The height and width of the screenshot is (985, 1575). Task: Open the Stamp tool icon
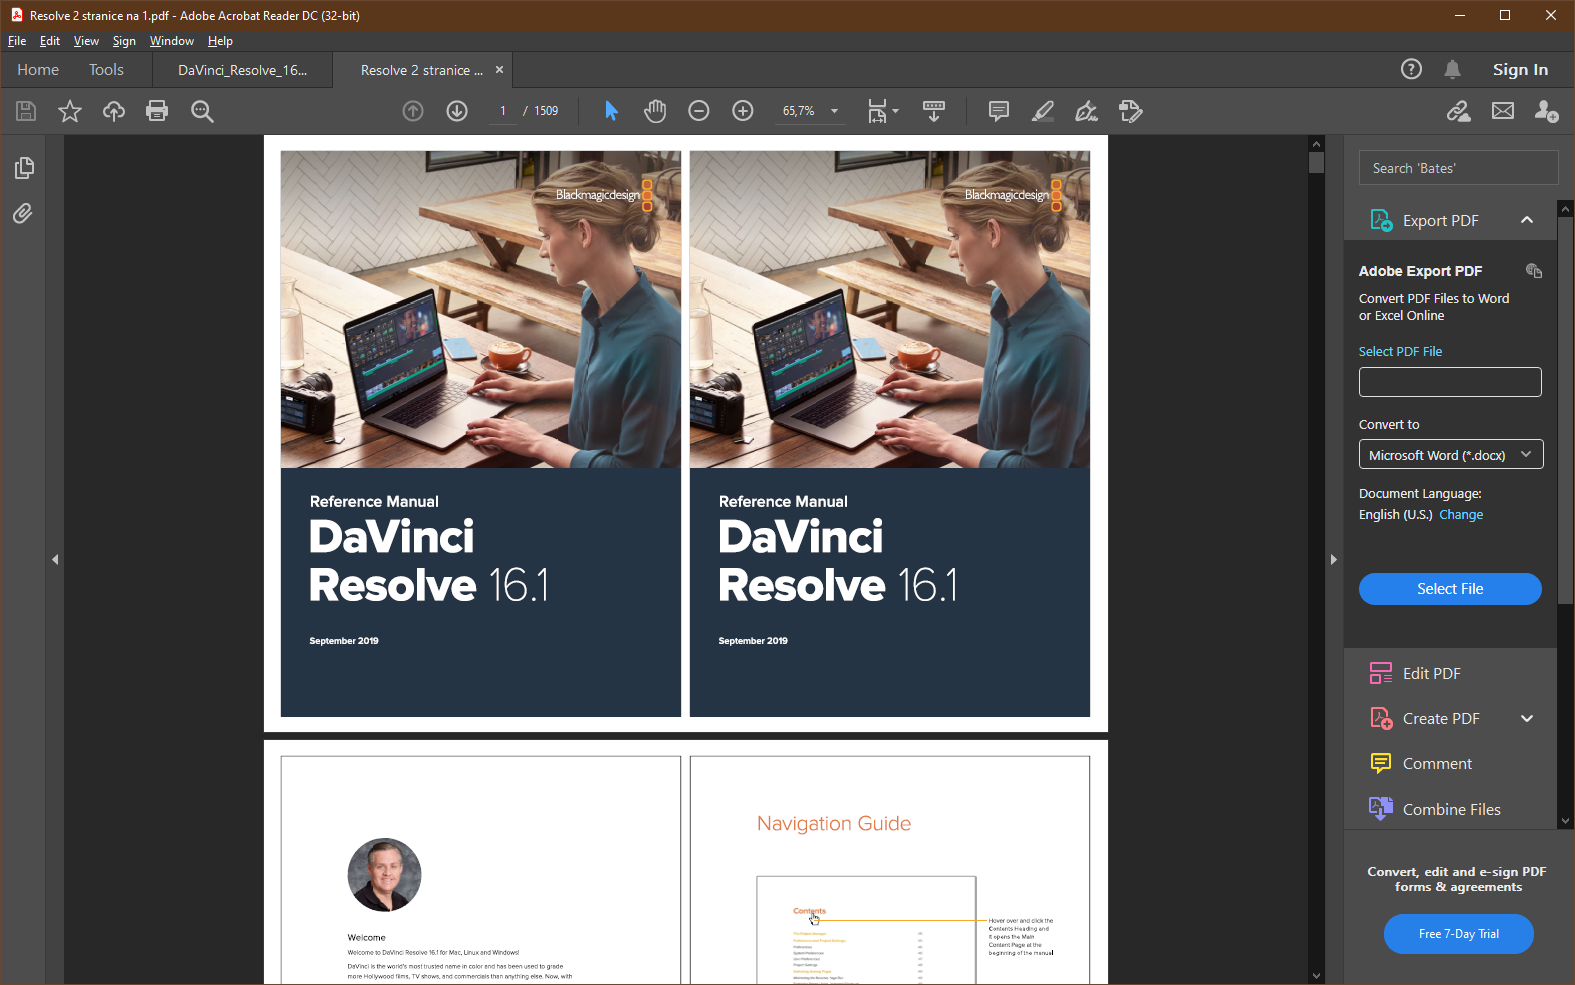(x=1131, y=111)
